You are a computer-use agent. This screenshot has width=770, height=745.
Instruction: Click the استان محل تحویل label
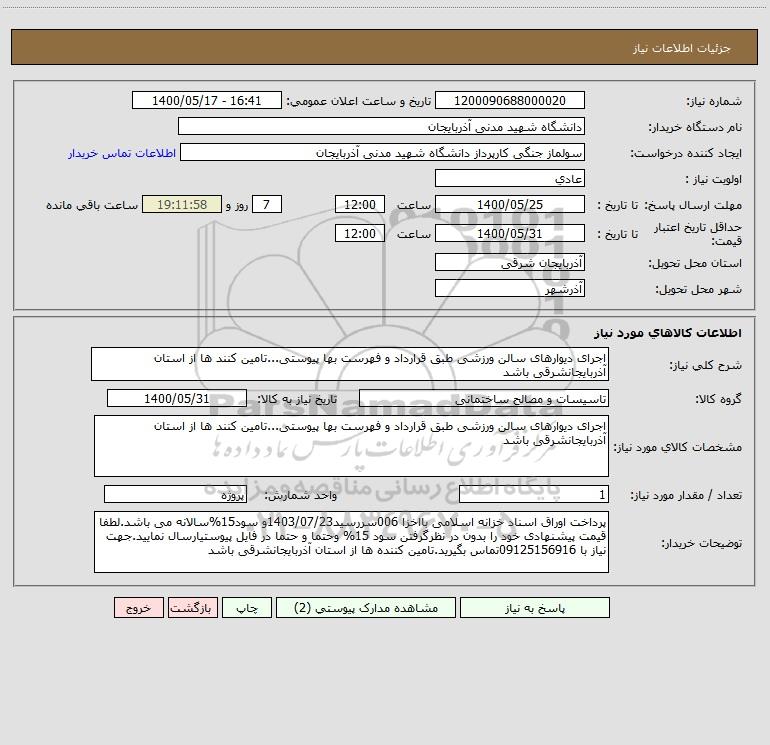click(695, 263)
